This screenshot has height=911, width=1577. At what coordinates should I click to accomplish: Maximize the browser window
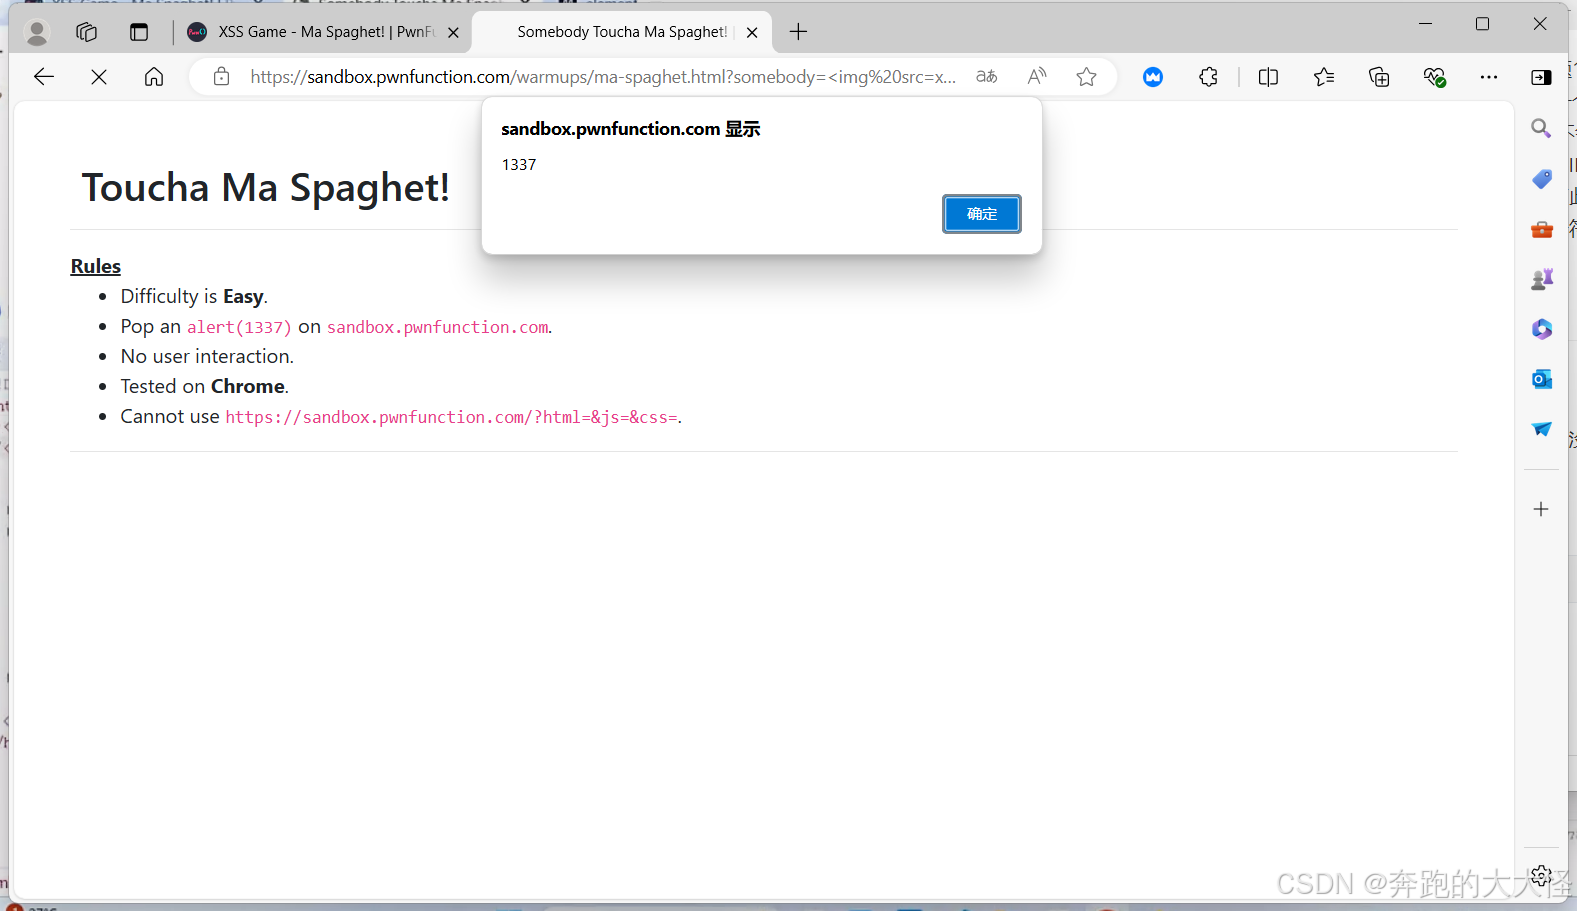click(x=1482, y=24)
